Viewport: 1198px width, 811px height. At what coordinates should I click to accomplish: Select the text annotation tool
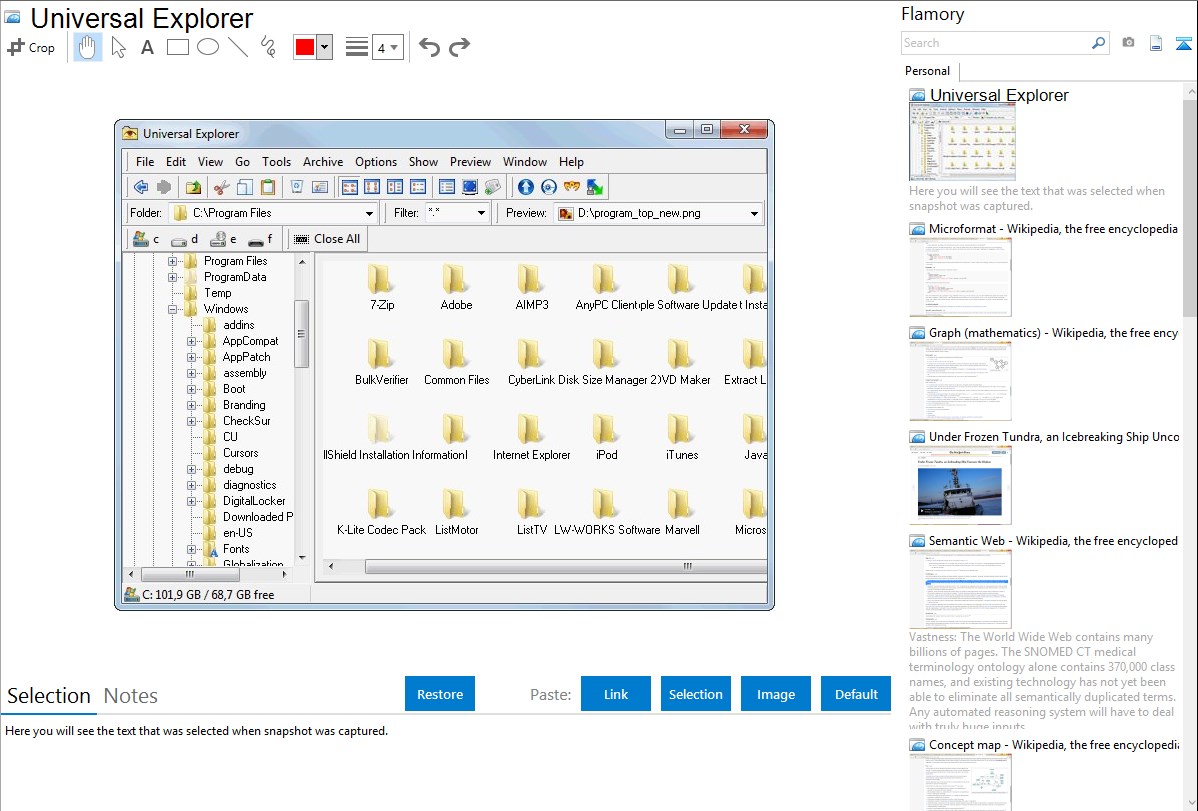point(147,47)
